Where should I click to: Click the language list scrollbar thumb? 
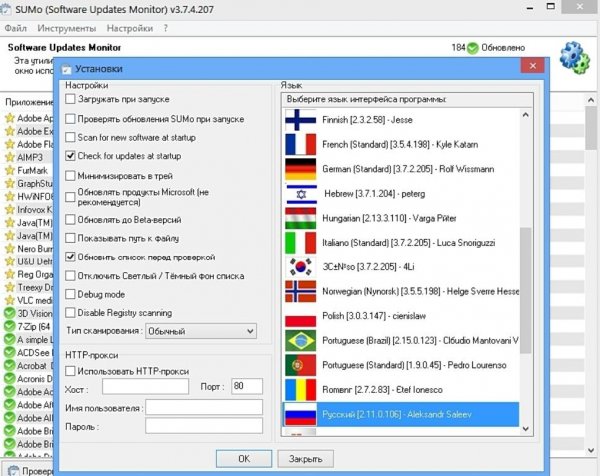coord(526,290)
